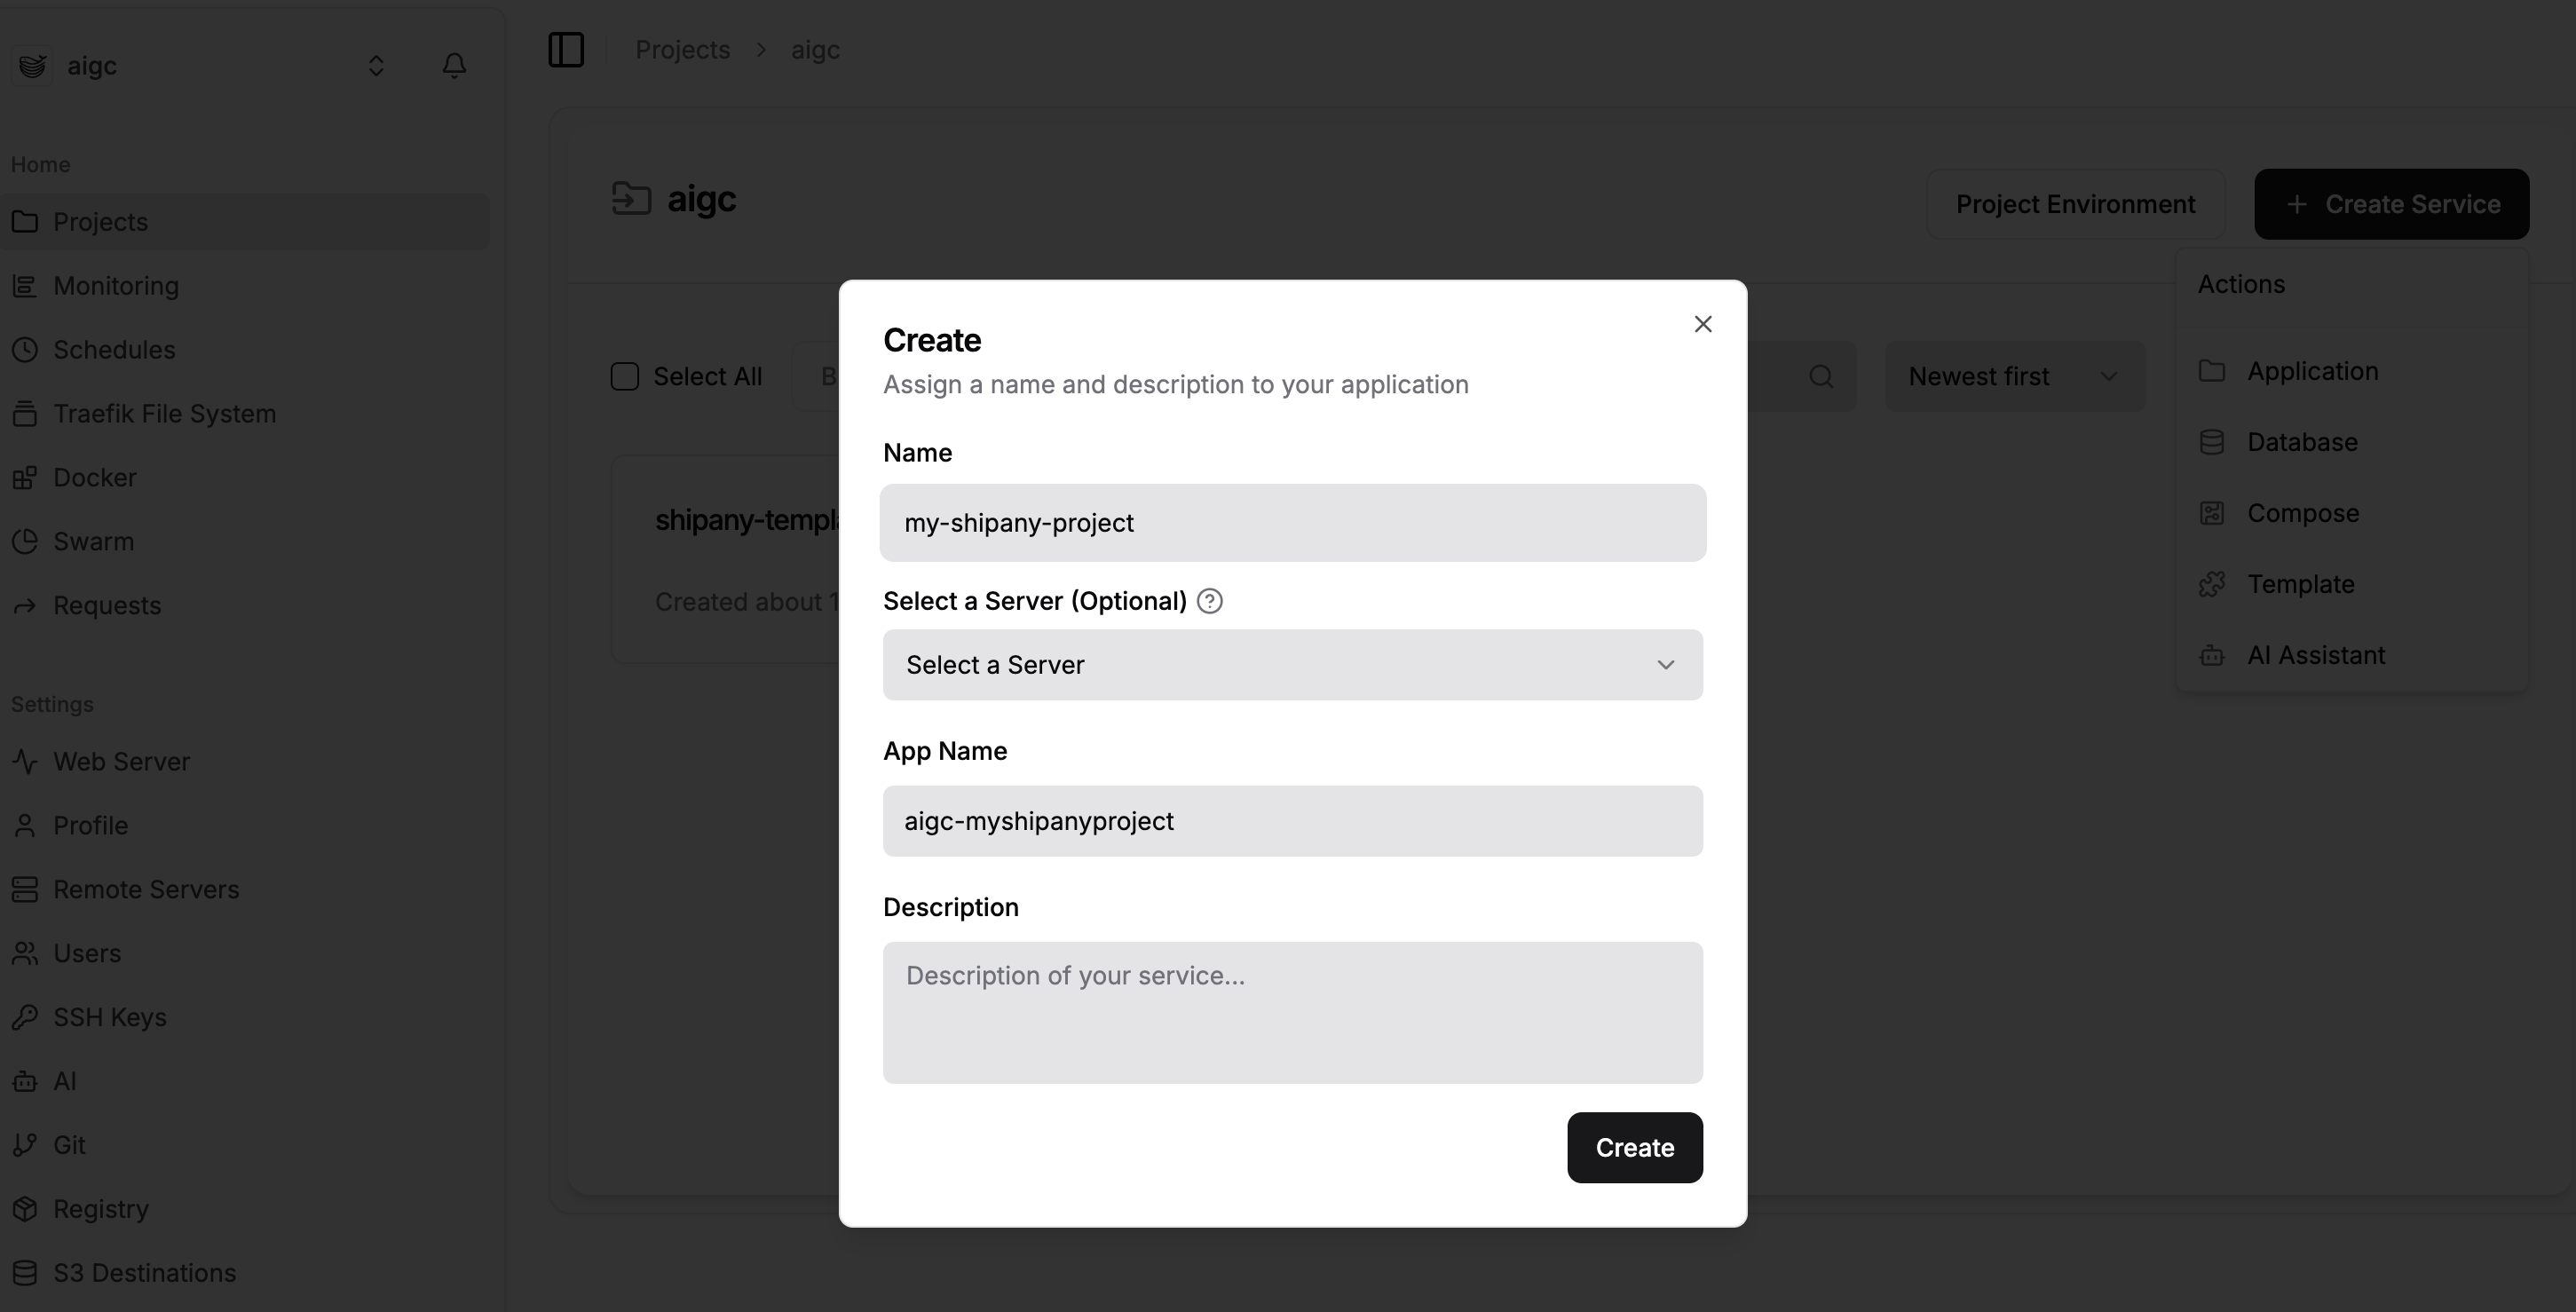The width and height of the screenshot is (2576, 1312).
Task: Open the Select a Server dropdown
Action: [x=1292, y=665]
